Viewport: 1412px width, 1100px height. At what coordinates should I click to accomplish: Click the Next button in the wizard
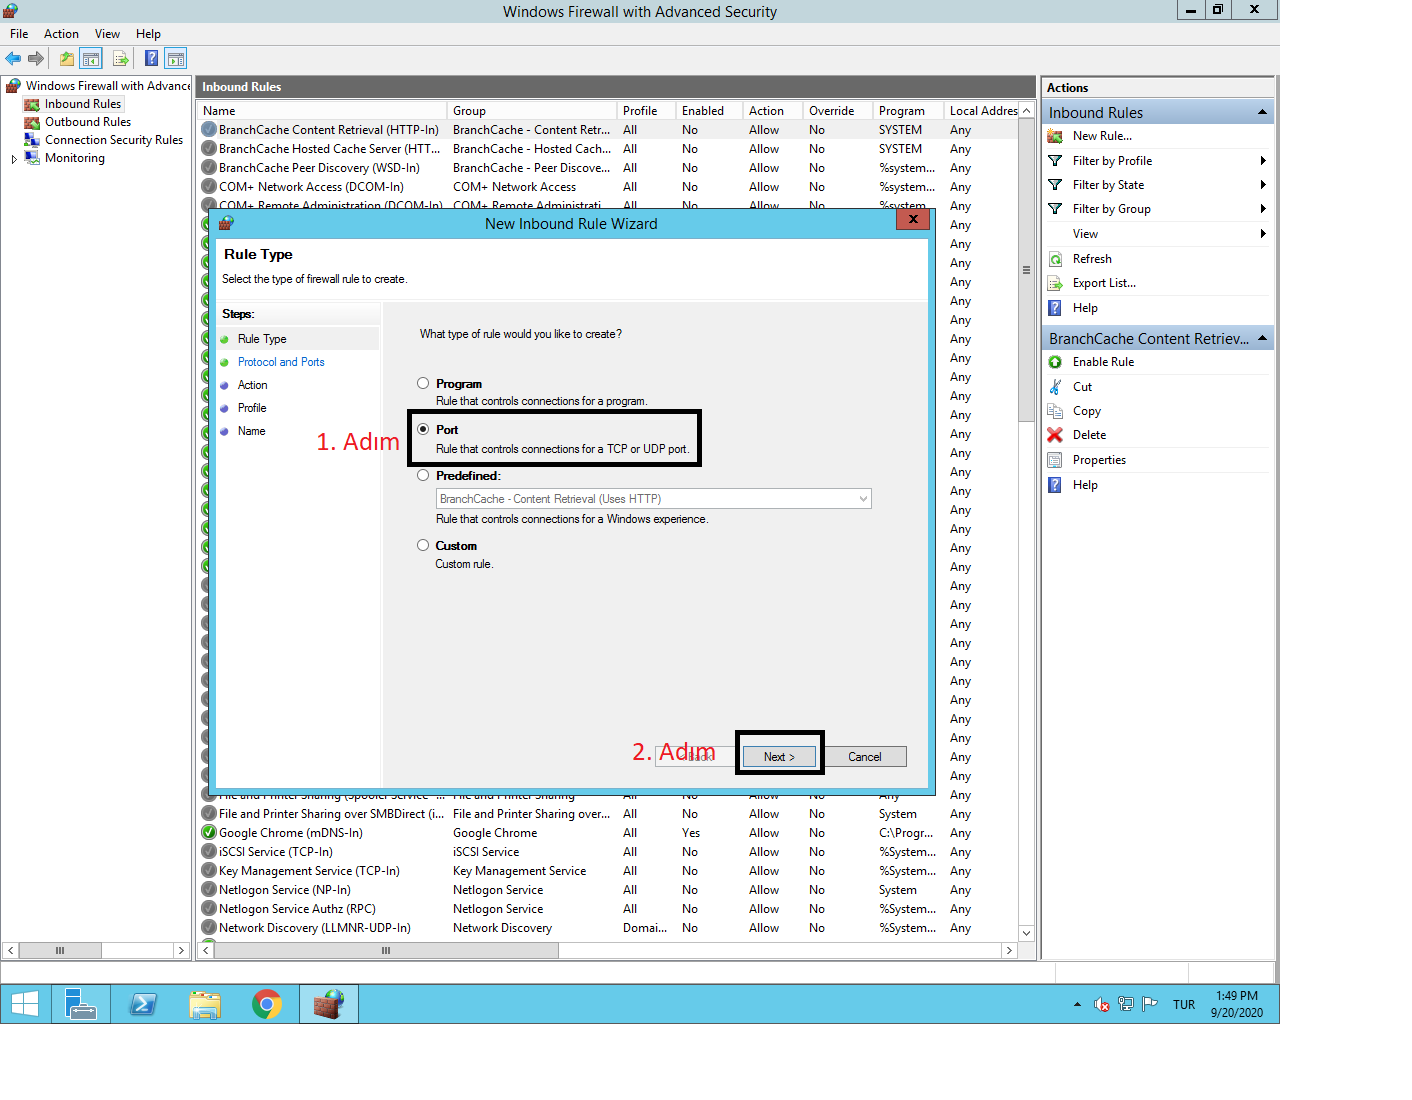780,757
